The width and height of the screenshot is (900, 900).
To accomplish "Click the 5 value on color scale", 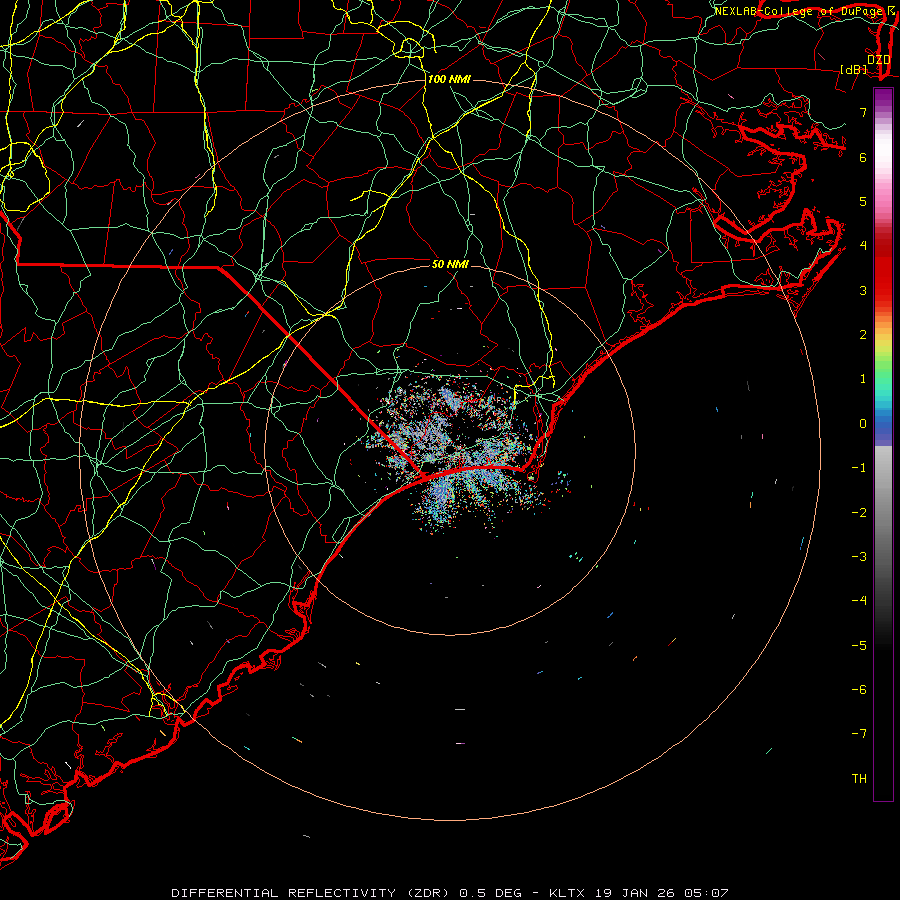I will pos(863,201).
